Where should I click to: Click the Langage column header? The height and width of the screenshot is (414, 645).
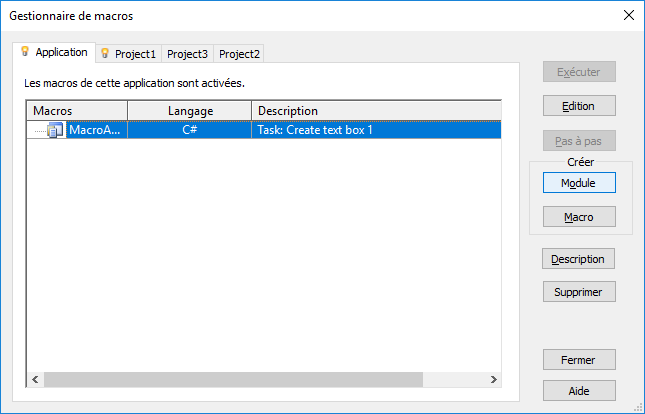click(190, 111)
